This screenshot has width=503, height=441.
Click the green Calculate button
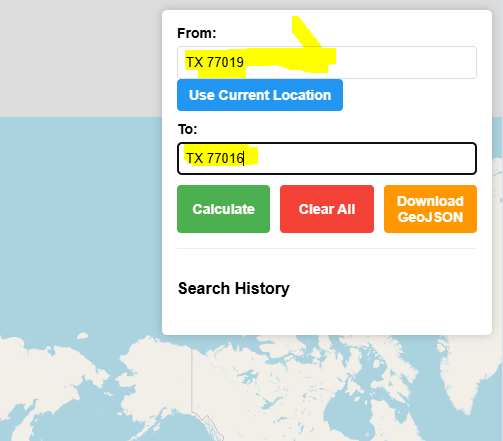[223, 209]
